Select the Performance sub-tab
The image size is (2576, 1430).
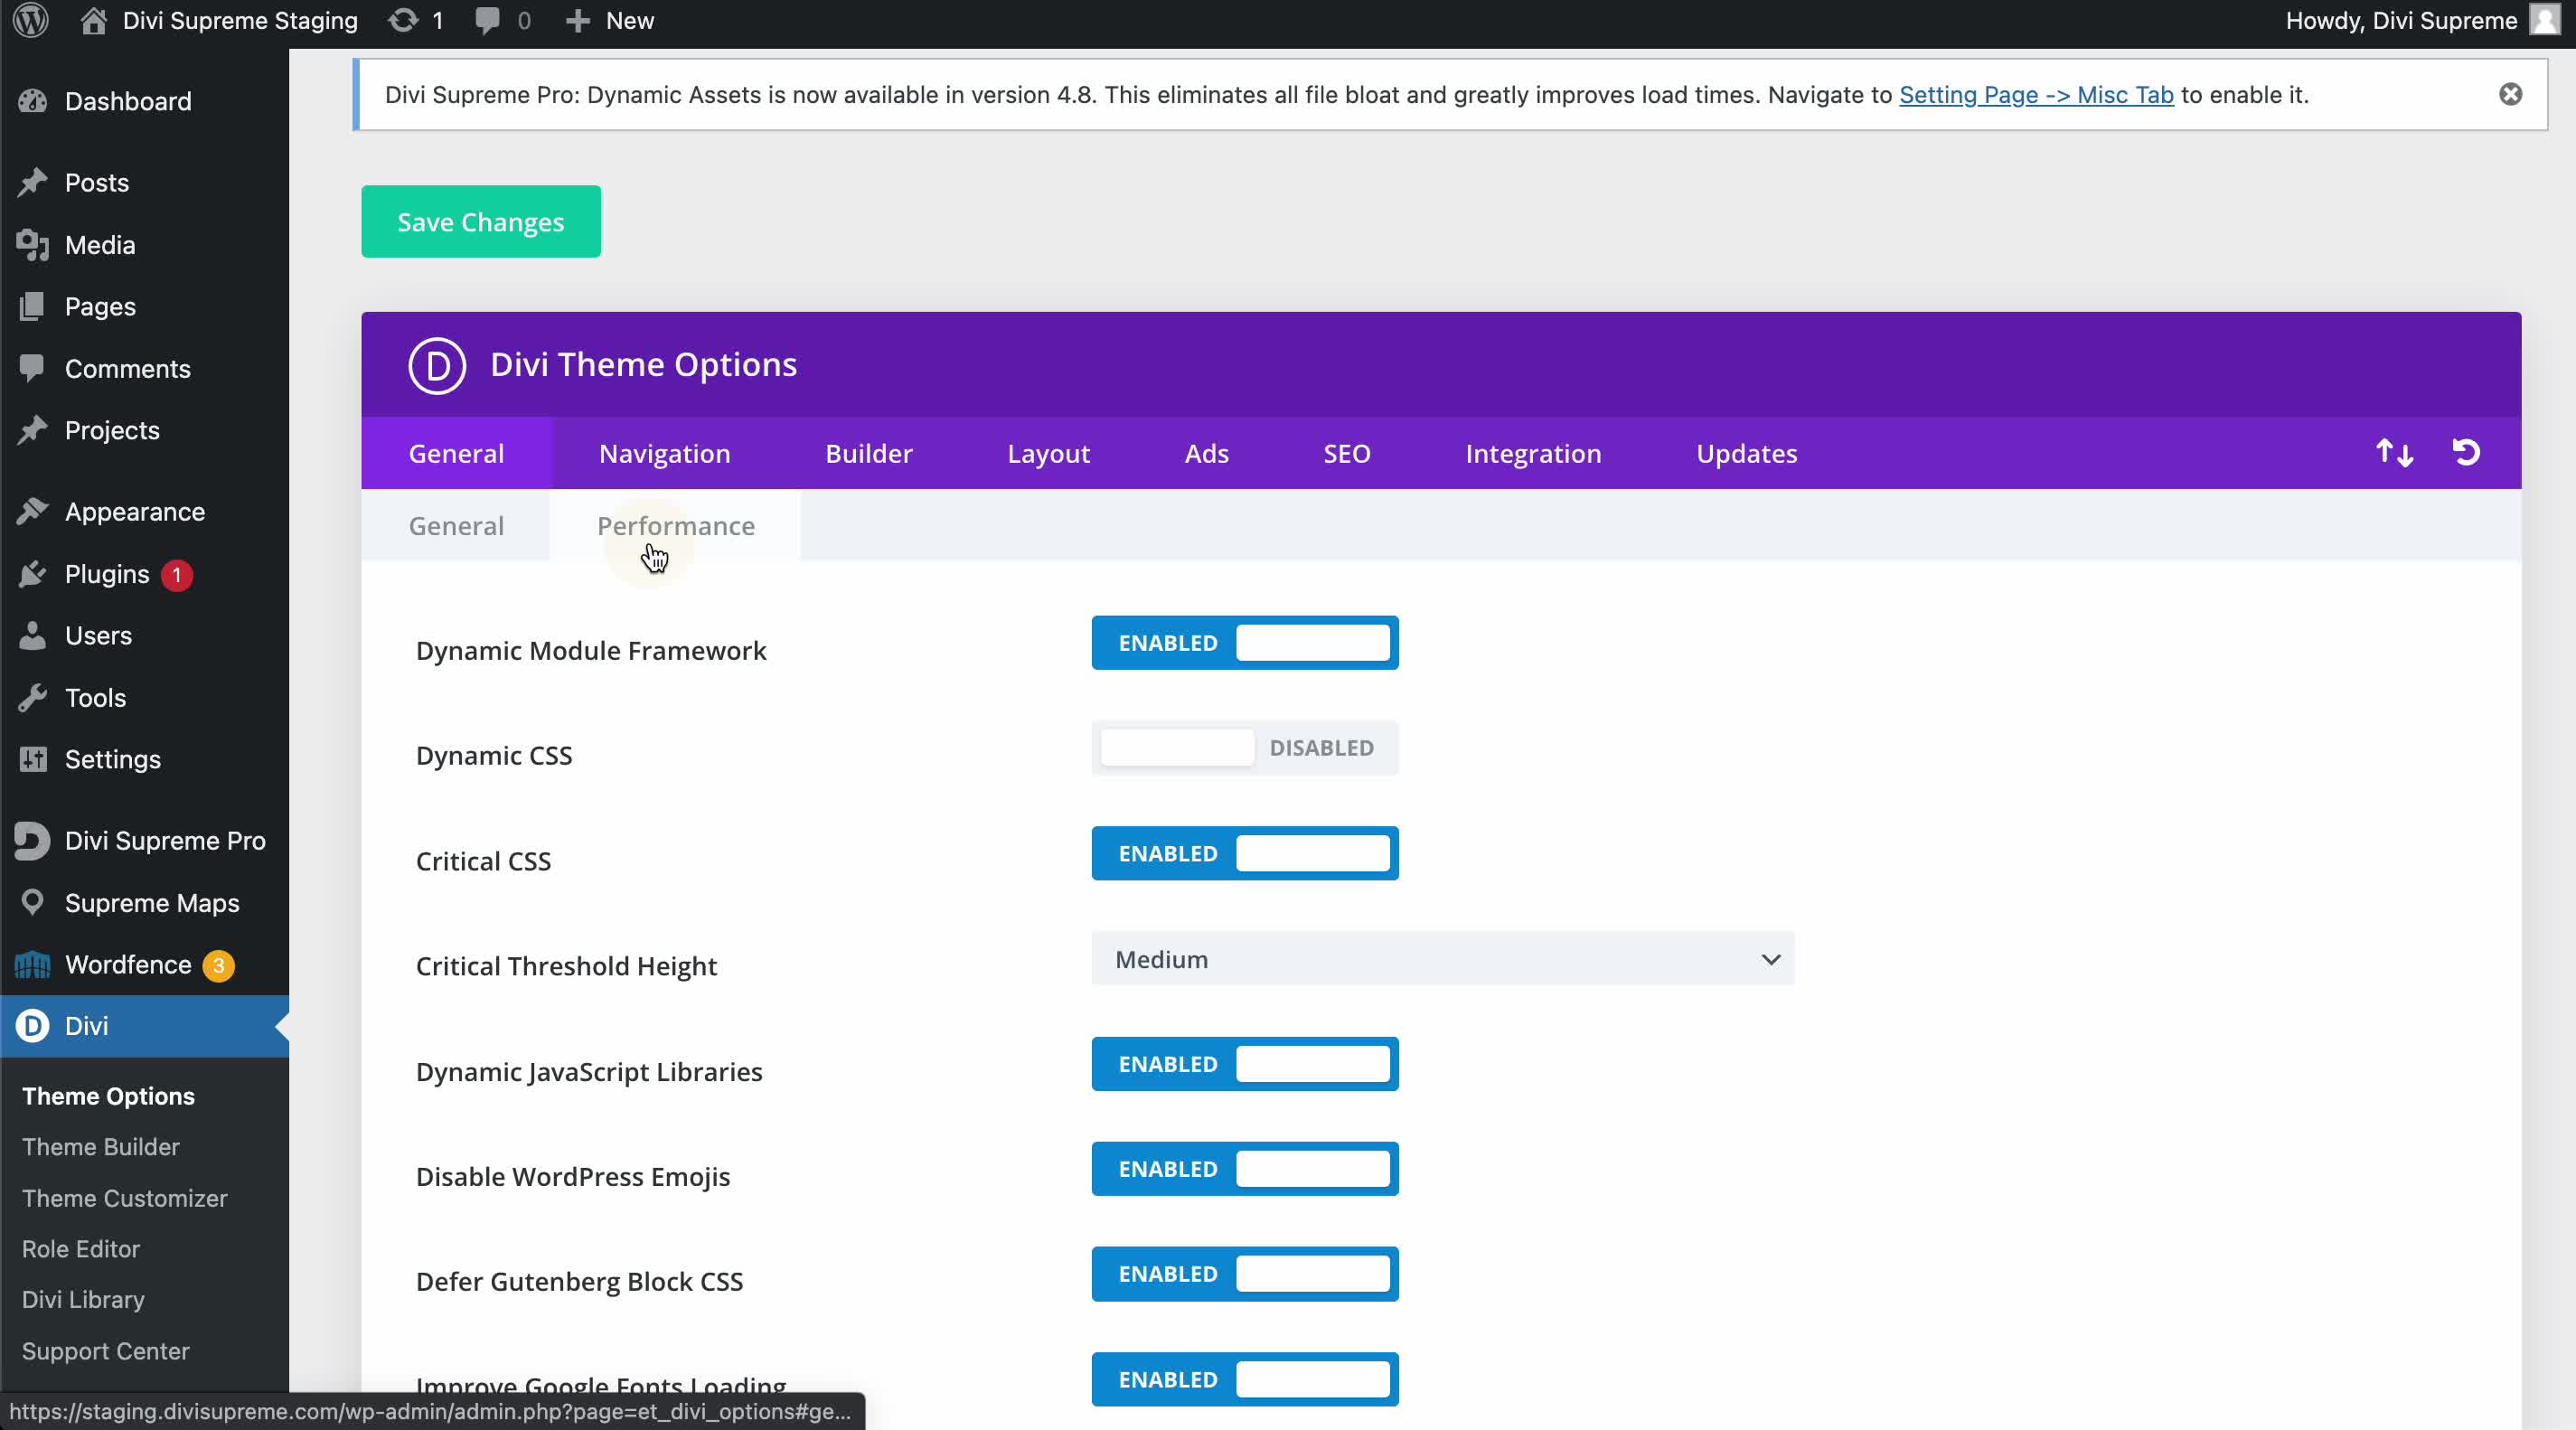click(x=676, y=526)
